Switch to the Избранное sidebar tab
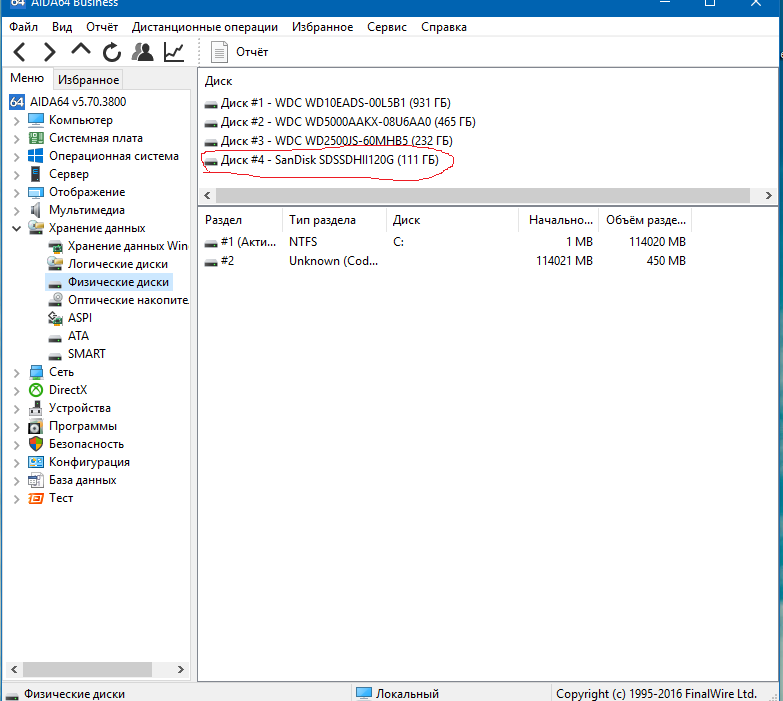Image resolution: width=783 pixels, height=701 pixels. point(88,80)
